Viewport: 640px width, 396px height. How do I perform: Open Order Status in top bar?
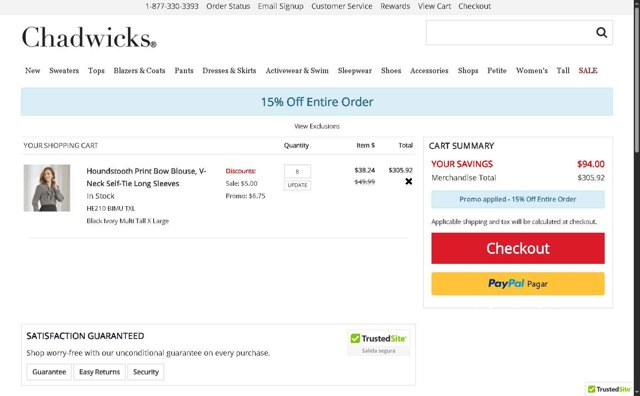pyautogui.click(x=228, y=6)
